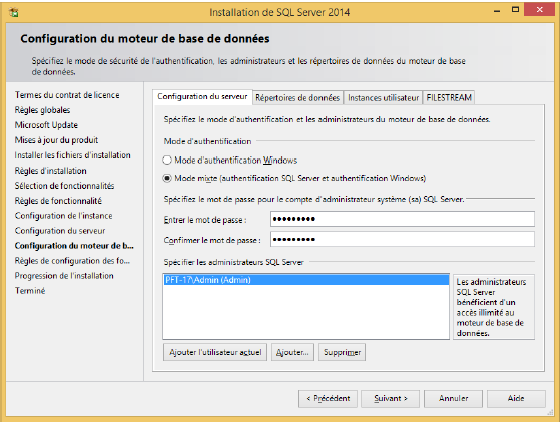Screen dimensions: 560x424
Task: Click the Confirmer le mot de passe field
Action: click(402, 239)
